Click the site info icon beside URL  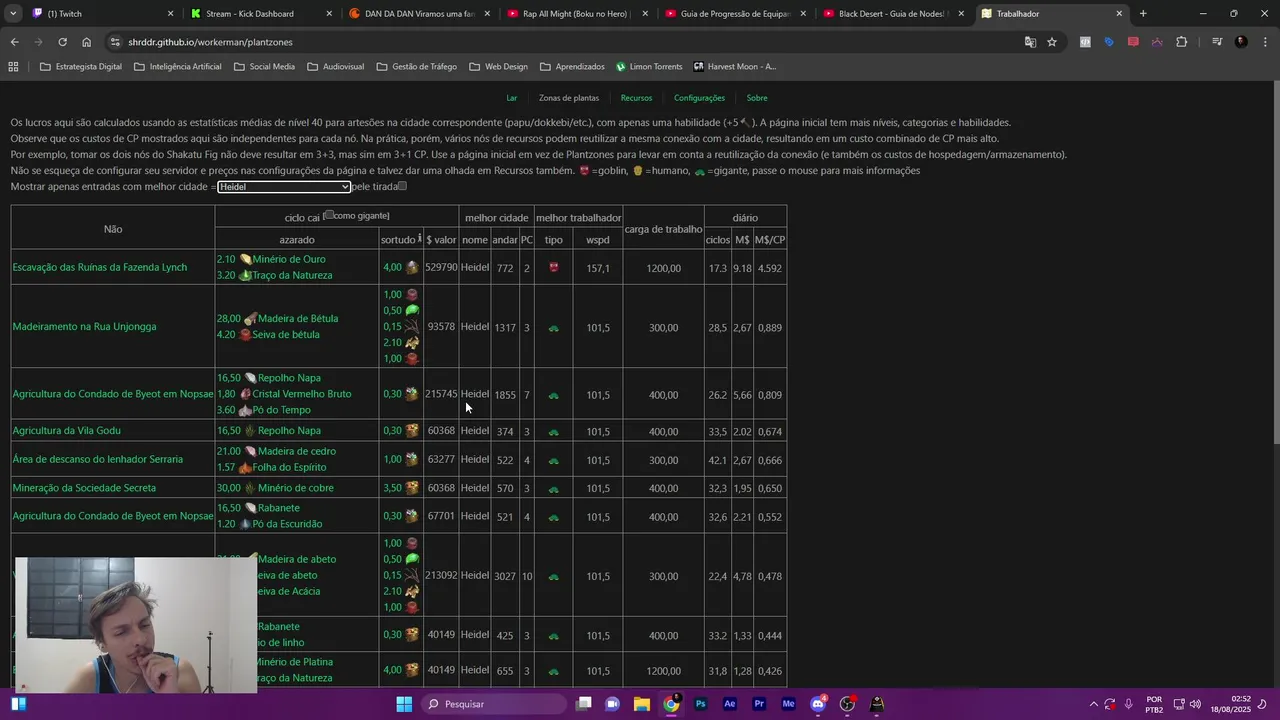point(116,42)
